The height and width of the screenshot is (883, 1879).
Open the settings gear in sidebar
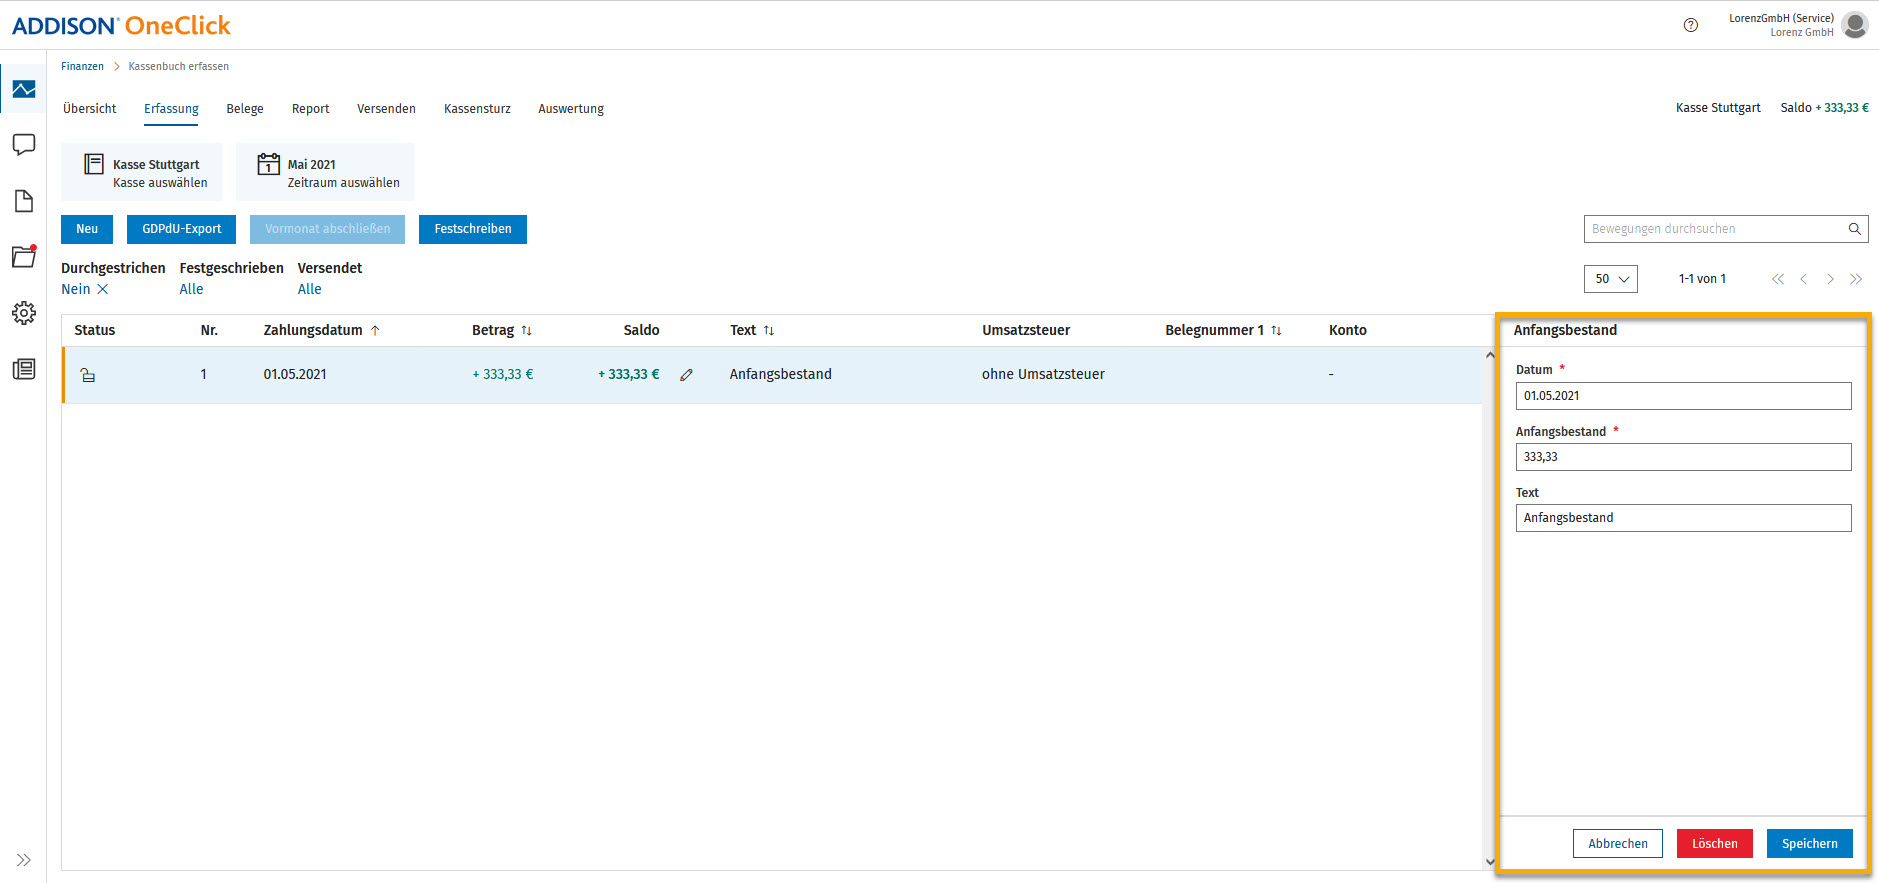[x=24, y=313]
